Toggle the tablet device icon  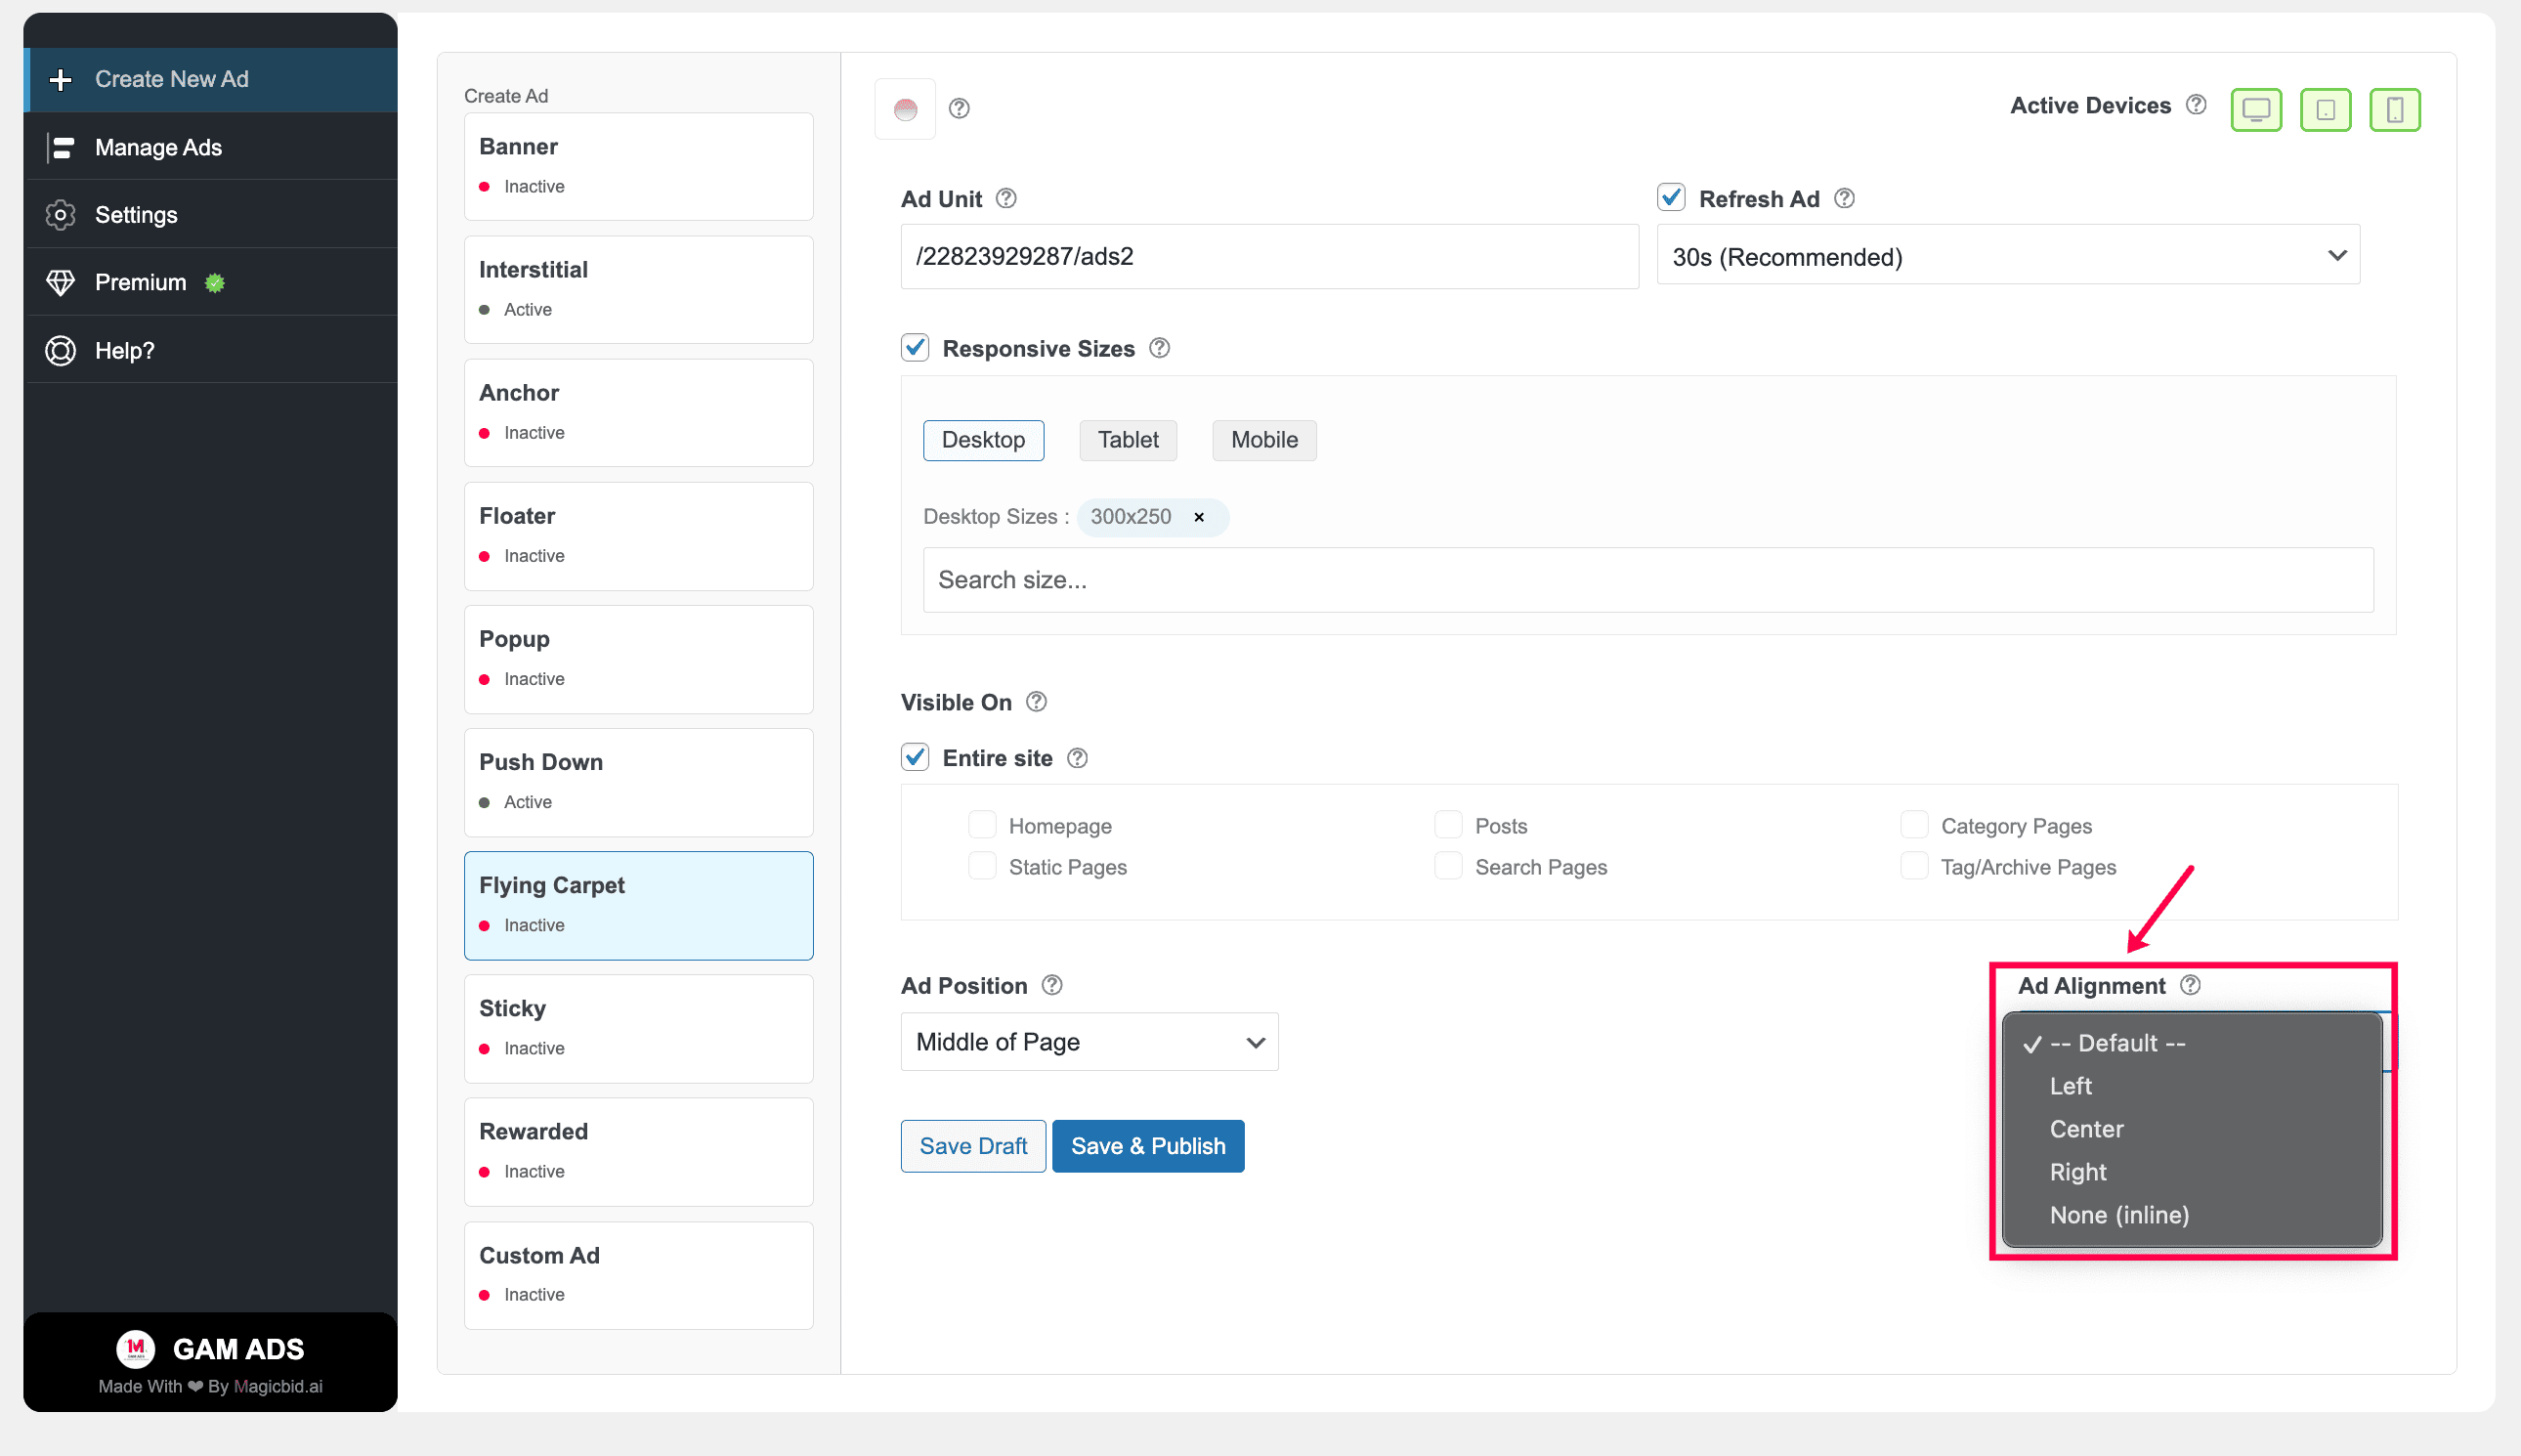tap(2325, 109)
